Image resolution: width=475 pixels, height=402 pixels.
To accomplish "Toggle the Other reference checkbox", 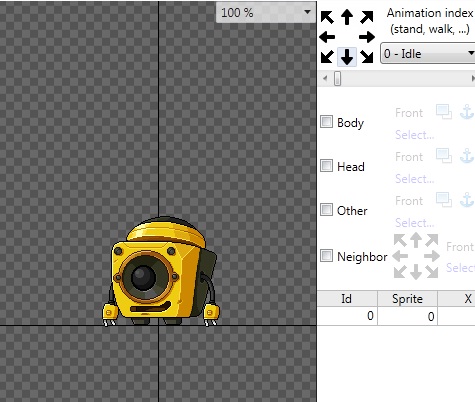I will tap(326, 210).
